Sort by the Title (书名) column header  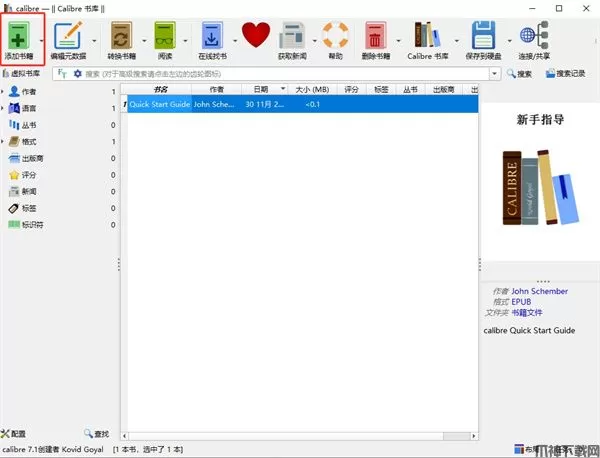pos(160,90)
